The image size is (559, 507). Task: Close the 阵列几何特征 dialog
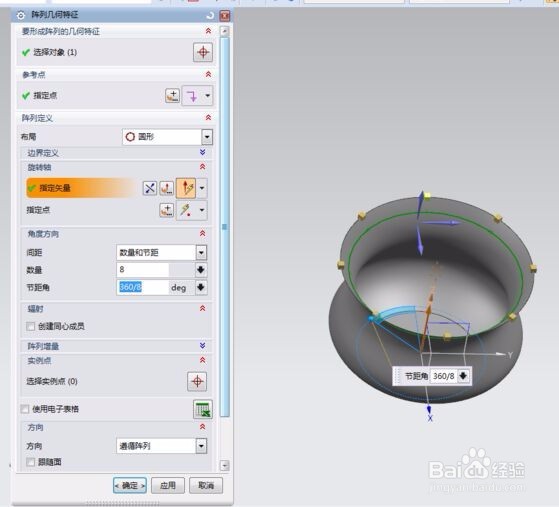tap(225, 15)
